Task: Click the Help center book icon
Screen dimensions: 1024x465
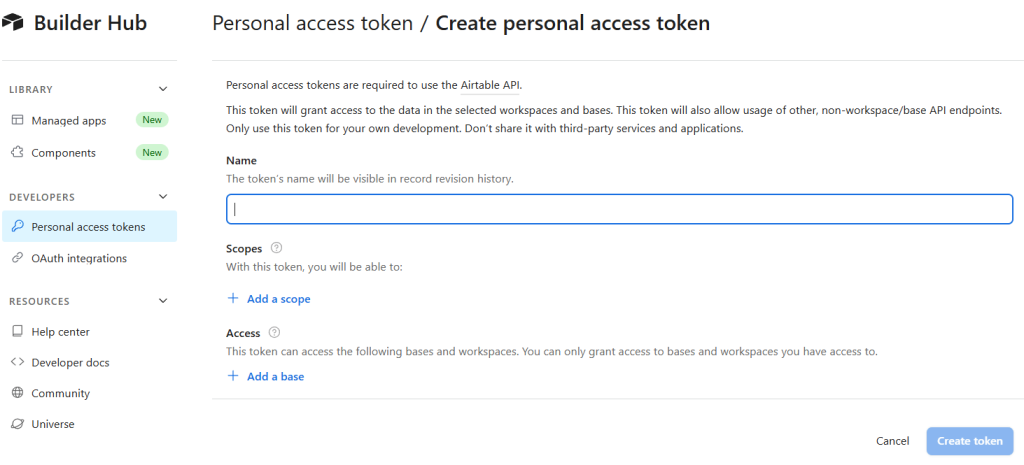Action: [x=18, y=331]
